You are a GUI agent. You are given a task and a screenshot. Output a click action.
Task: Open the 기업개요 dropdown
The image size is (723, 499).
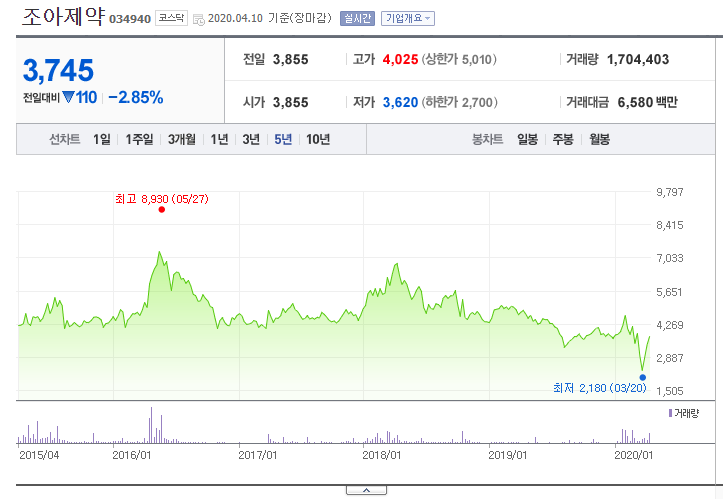[408, 18]
